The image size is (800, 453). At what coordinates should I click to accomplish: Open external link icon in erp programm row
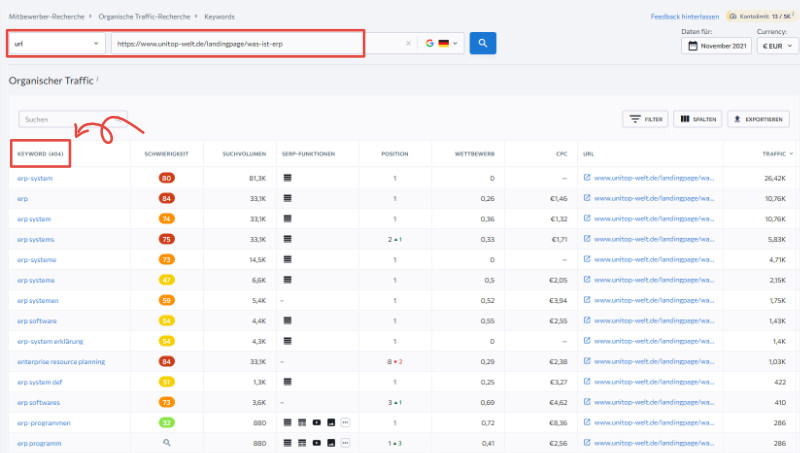coord(587,443)
